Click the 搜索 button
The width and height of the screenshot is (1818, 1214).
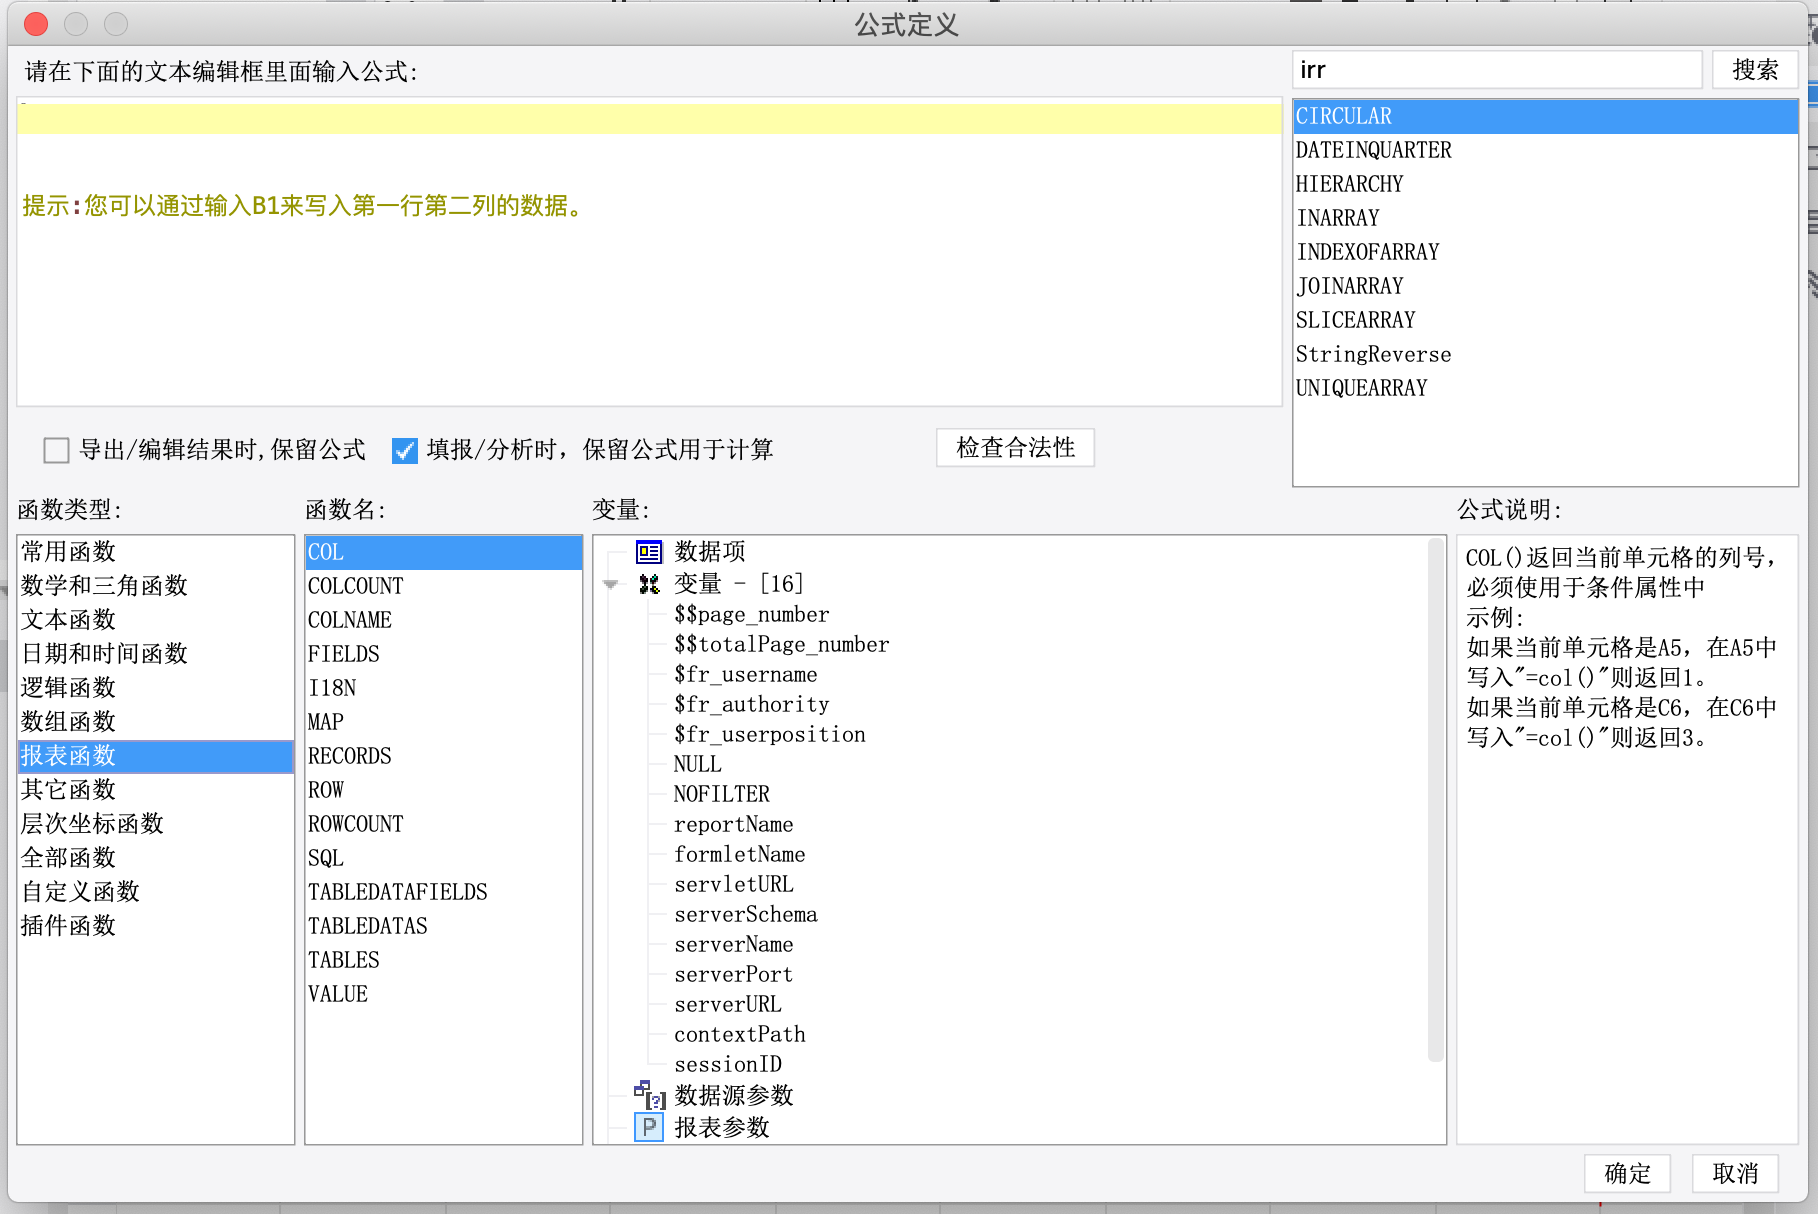1755,70
